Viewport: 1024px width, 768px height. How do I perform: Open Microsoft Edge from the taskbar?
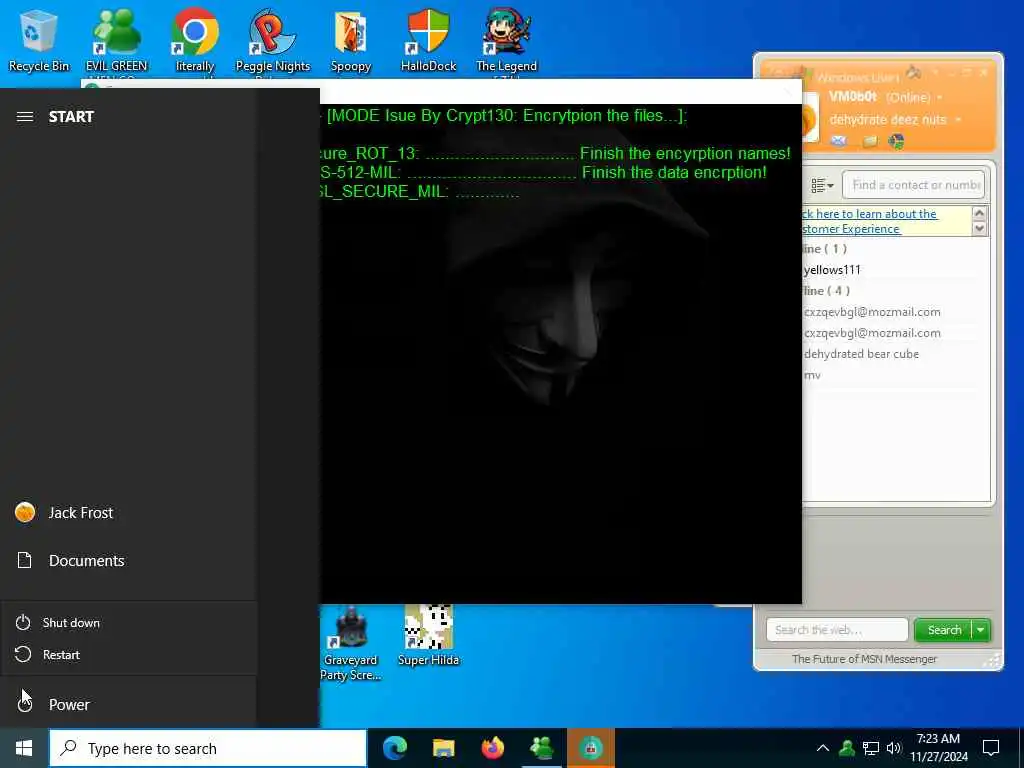(394, 748)
